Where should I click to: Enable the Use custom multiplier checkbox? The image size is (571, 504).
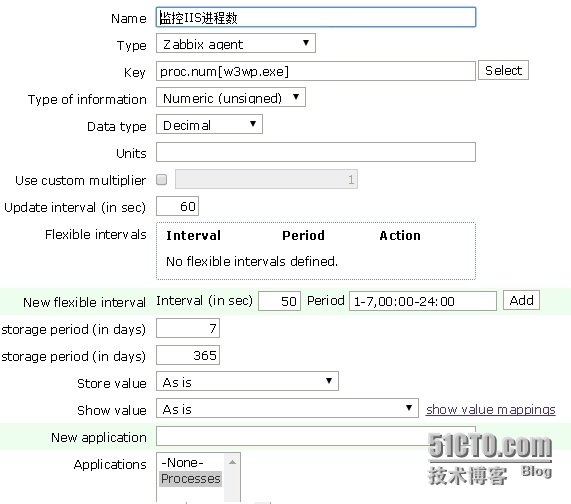(162, 180)
